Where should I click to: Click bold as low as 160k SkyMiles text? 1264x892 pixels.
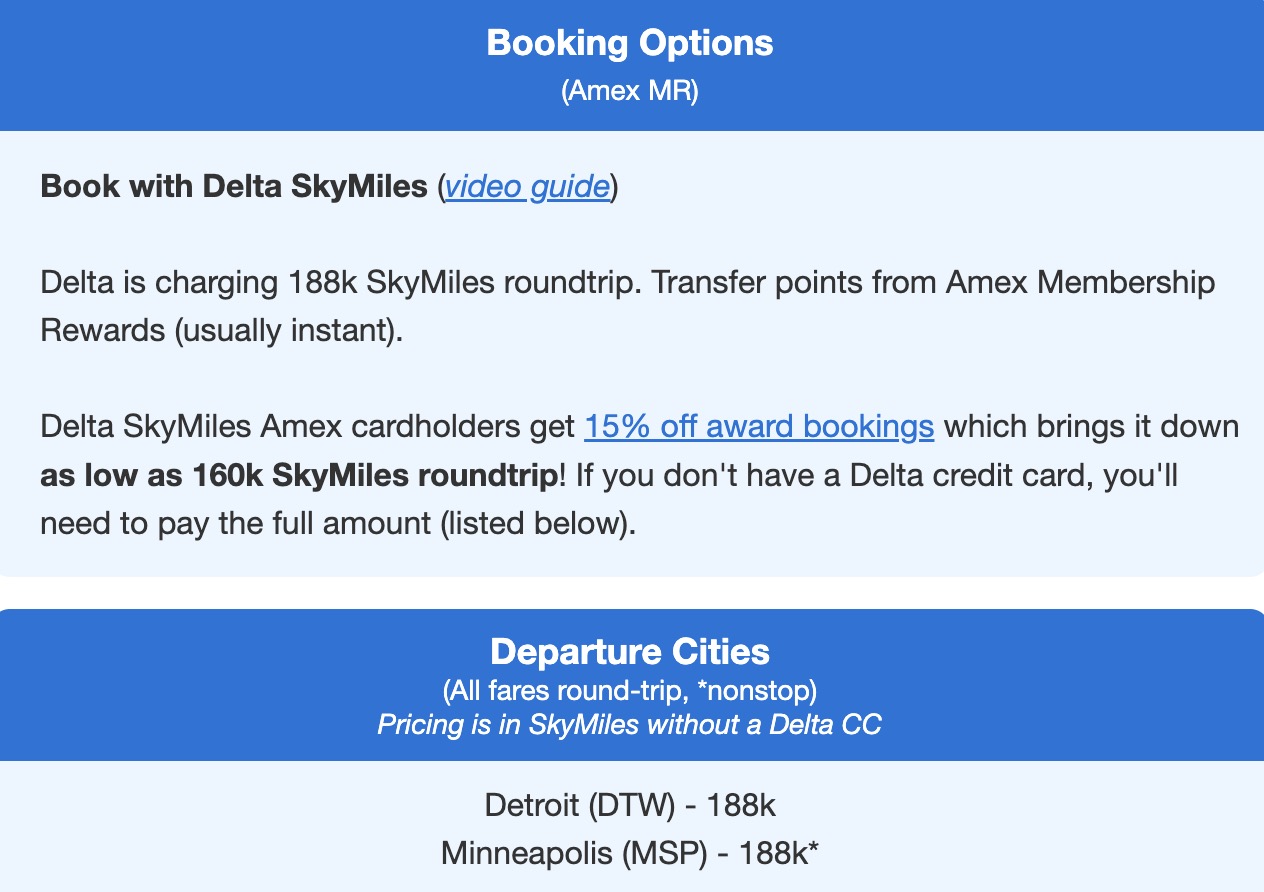299,476
